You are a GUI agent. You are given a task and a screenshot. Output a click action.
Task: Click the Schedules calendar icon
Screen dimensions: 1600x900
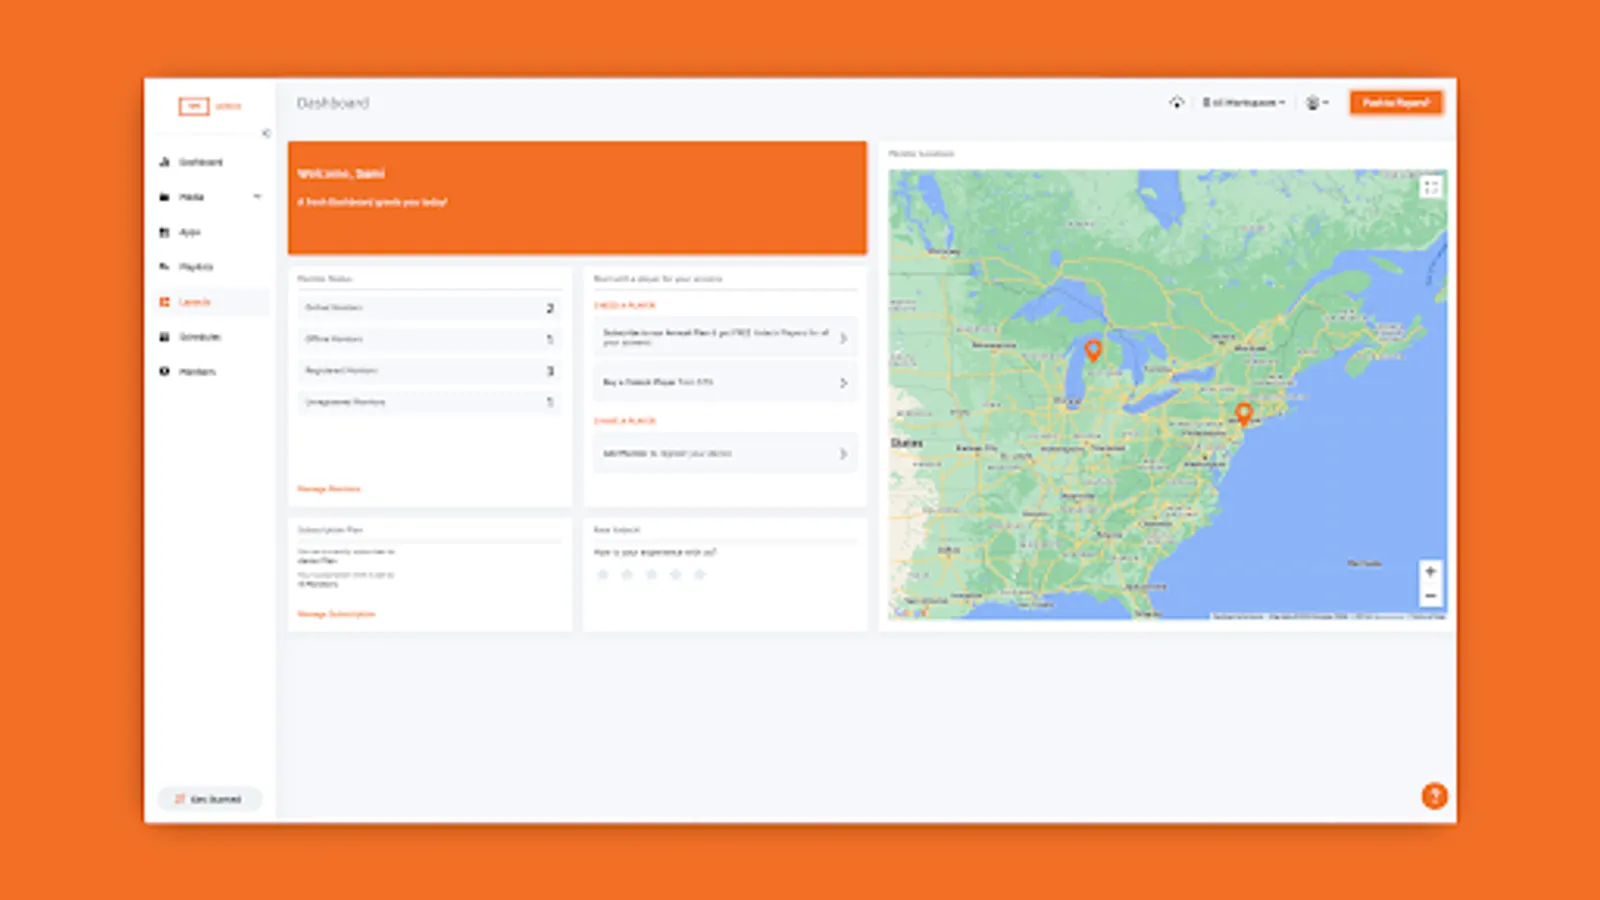point(164,337)
